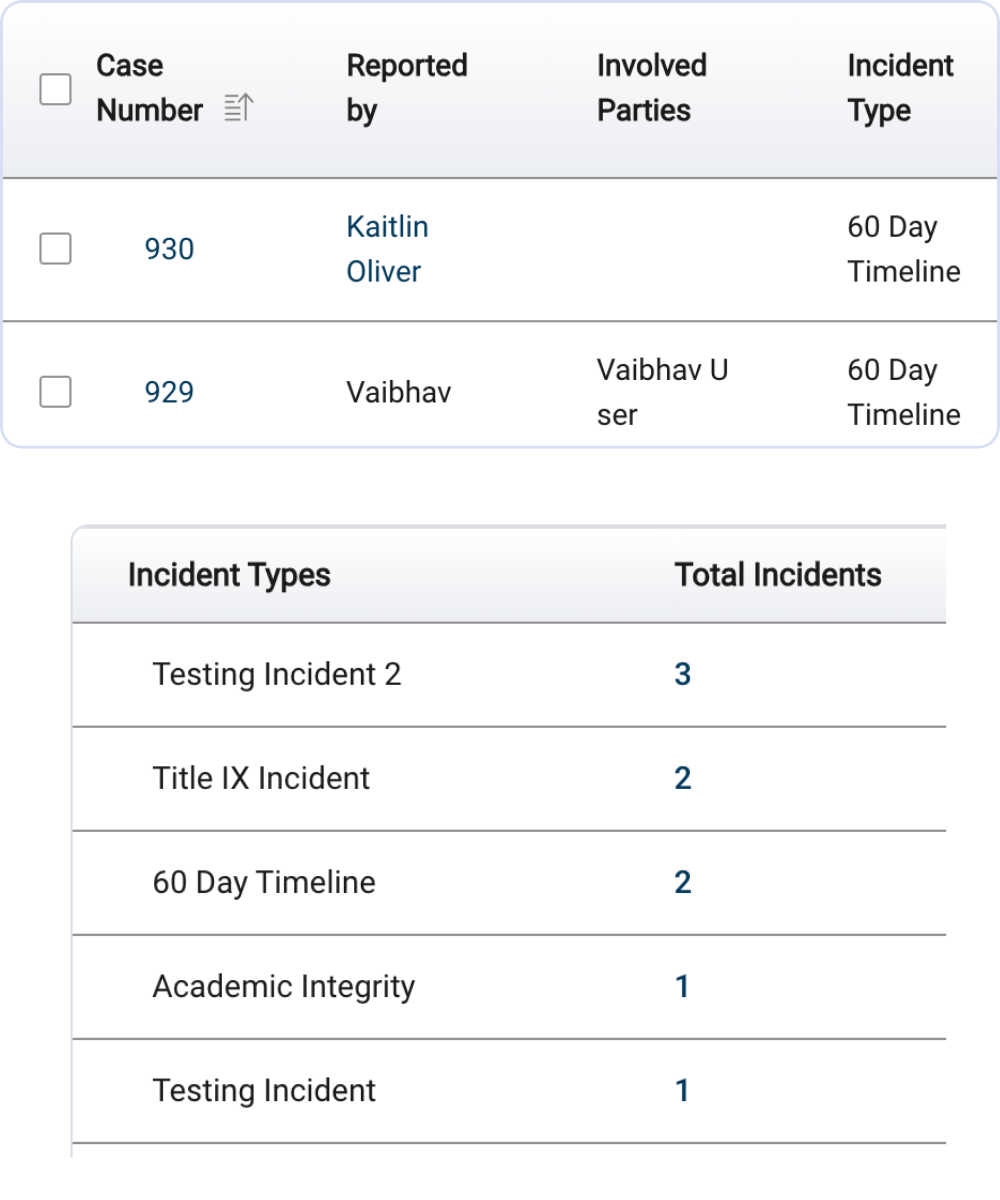This screenshot has width=1000, height=1200.
Task: Open case number 929
Action: 169,392
